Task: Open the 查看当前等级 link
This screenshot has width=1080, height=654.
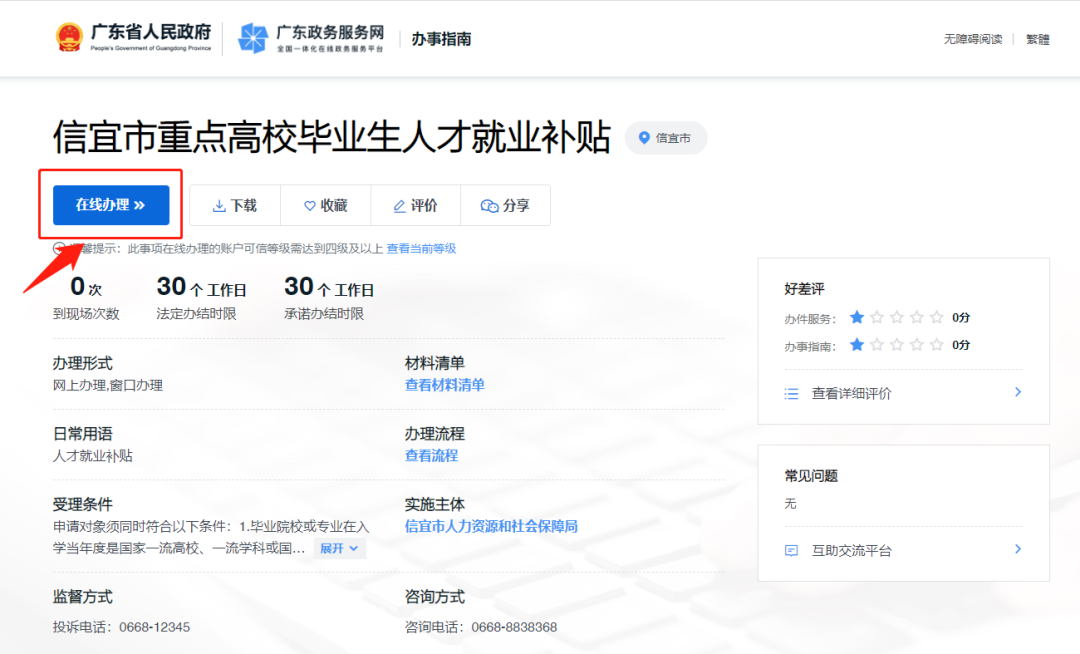Action: (x=421, y=249)
